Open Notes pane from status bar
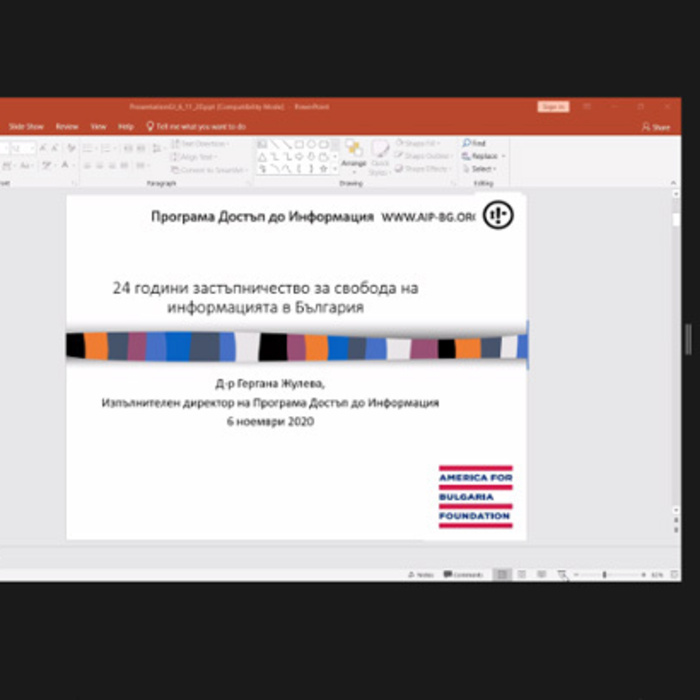700x700 pixels. tap(421, 575)
